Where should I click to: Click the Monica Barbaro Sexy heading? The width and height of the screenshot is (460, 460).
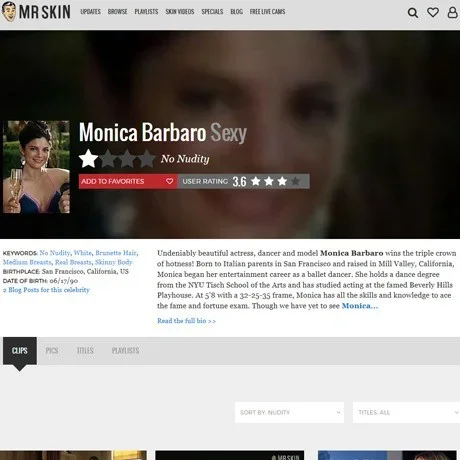[163, 133]
